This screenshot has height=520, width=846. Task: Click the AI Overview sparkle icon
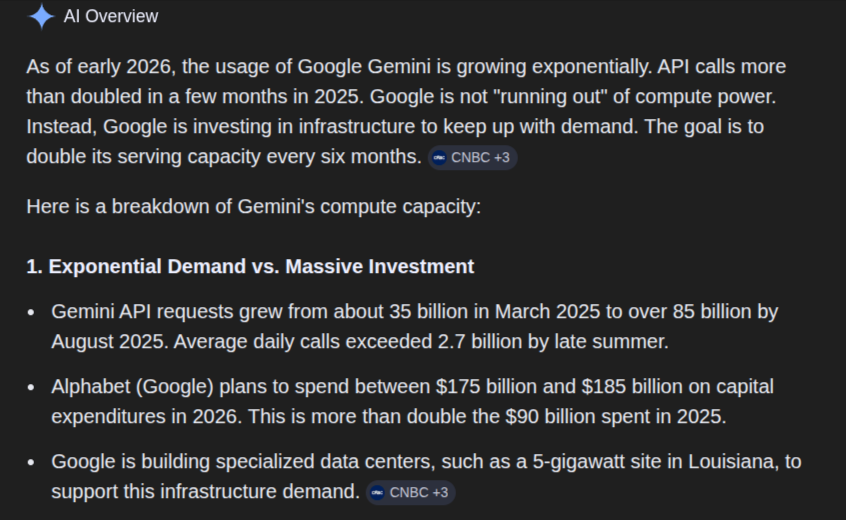(41, 16)
